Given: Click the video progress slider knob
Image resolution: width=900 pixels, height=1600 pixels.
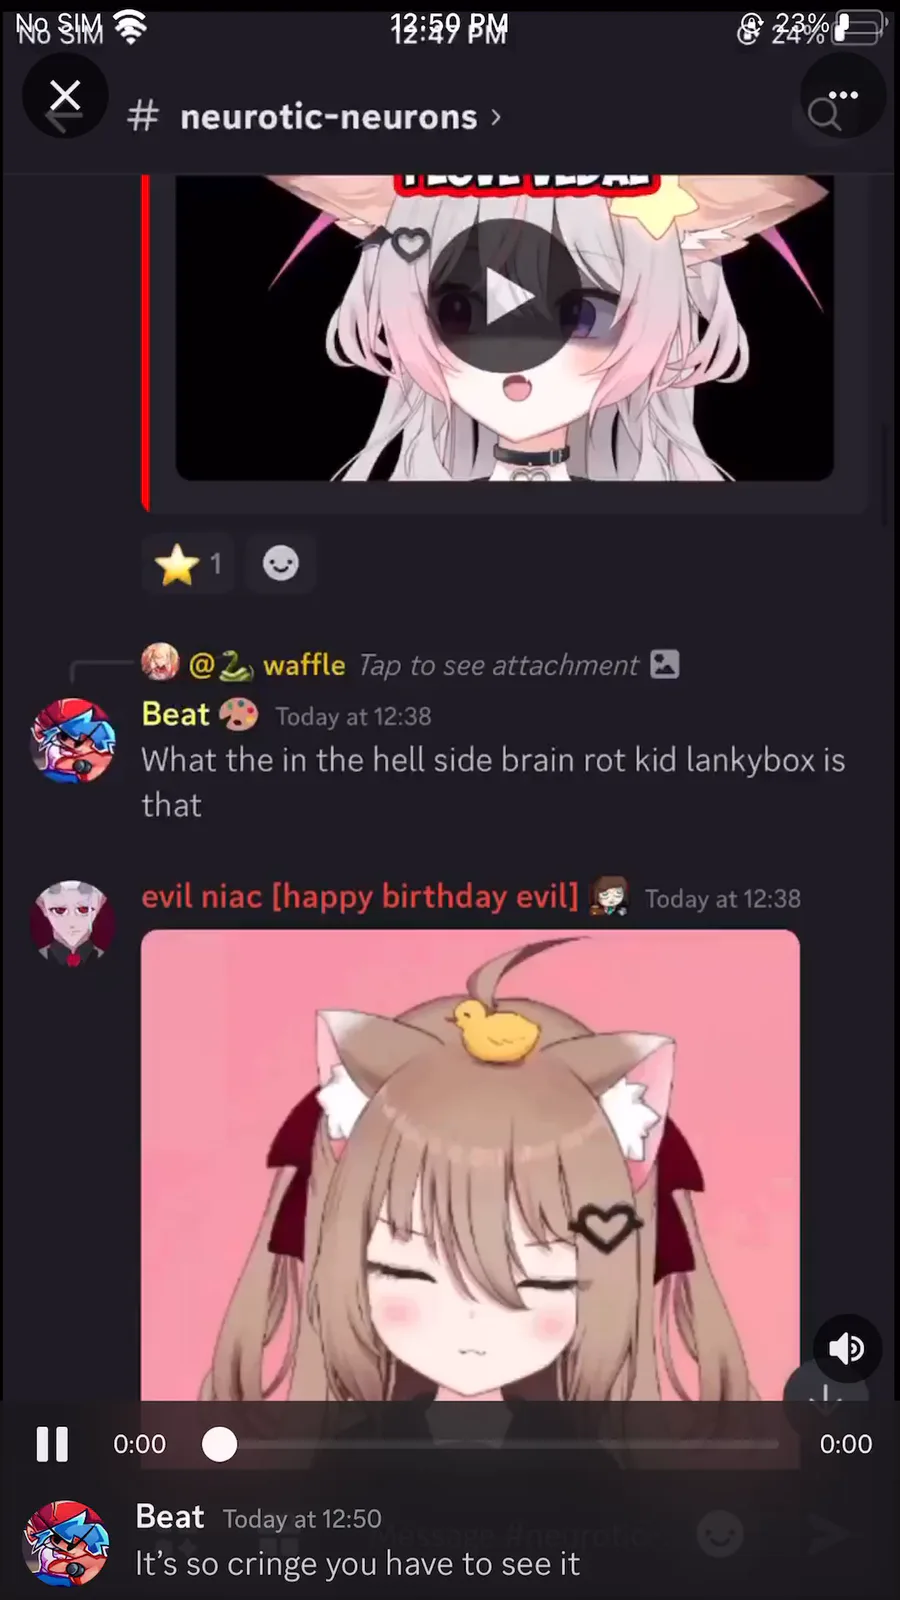Looking at the screenshot, I should [x=220, y=1444].
